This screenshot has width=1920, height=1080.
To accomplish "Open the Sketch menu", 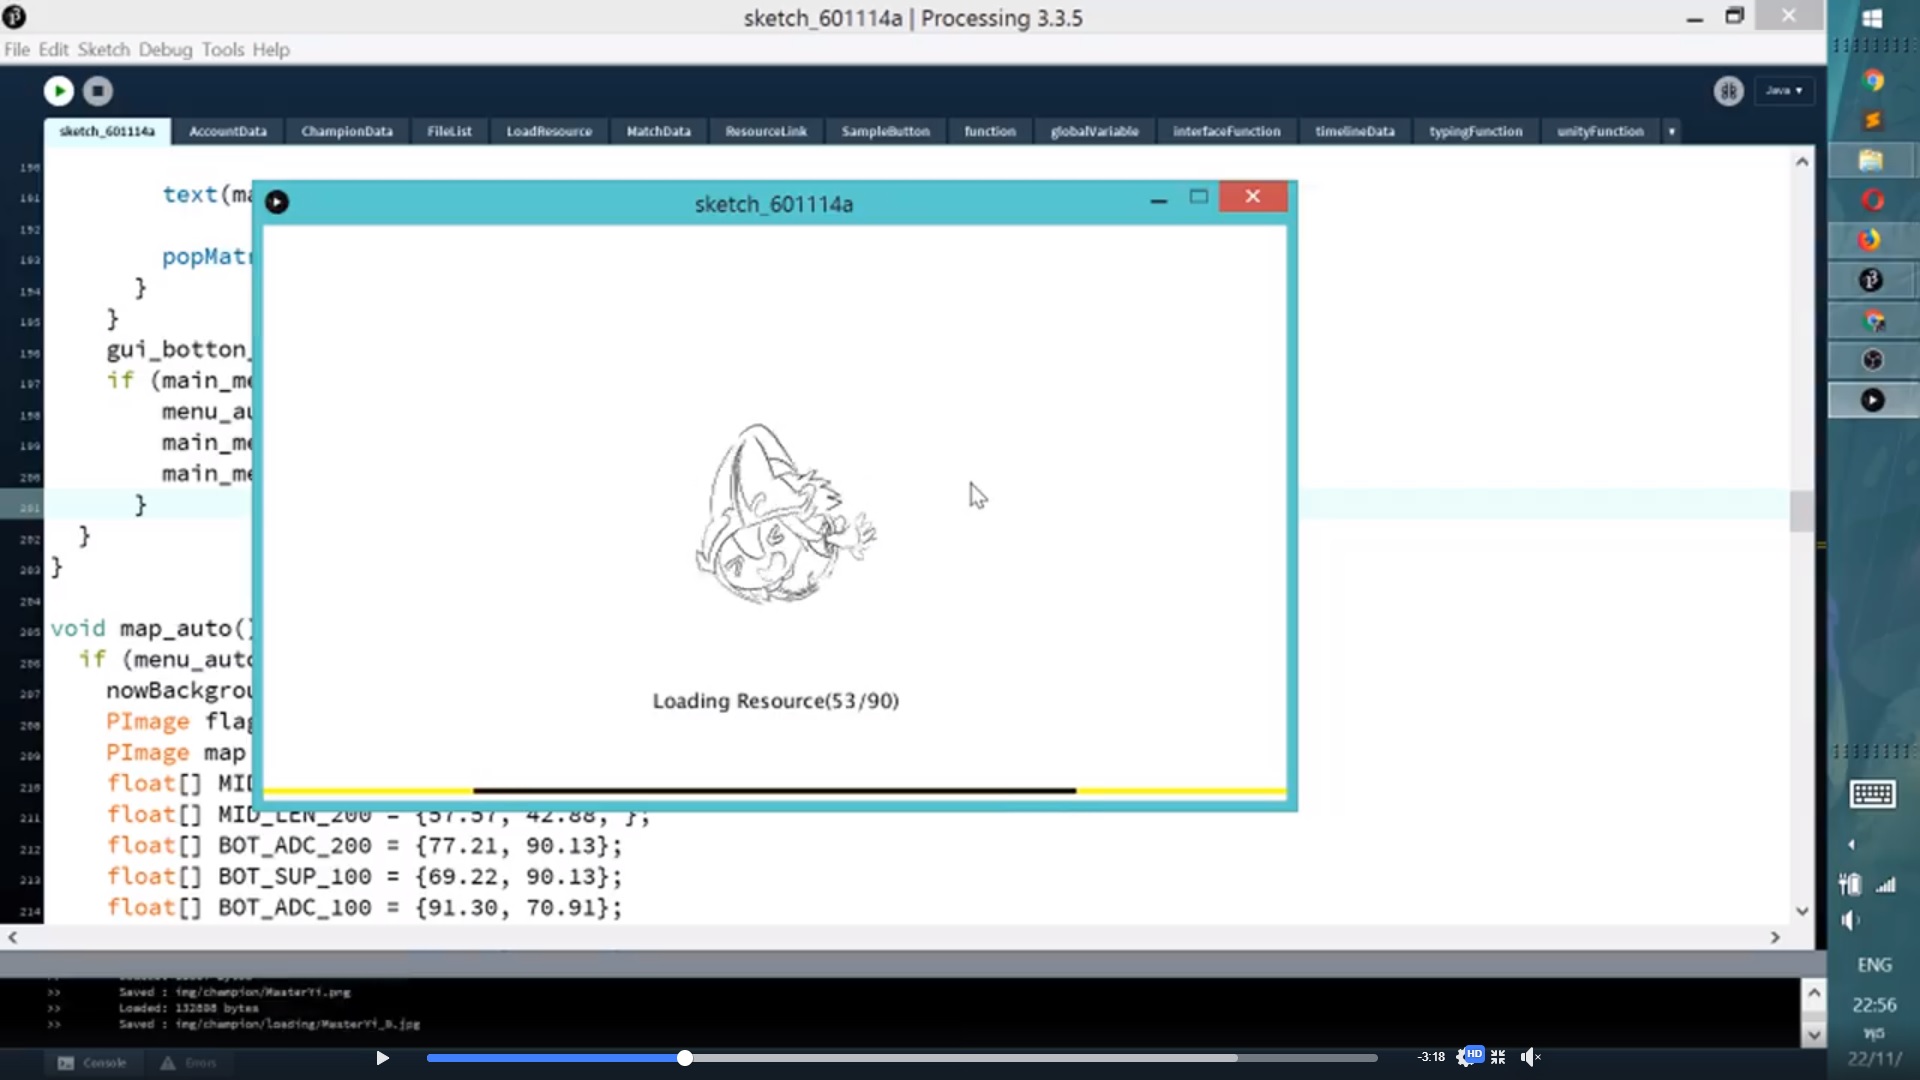I will 103,49.
